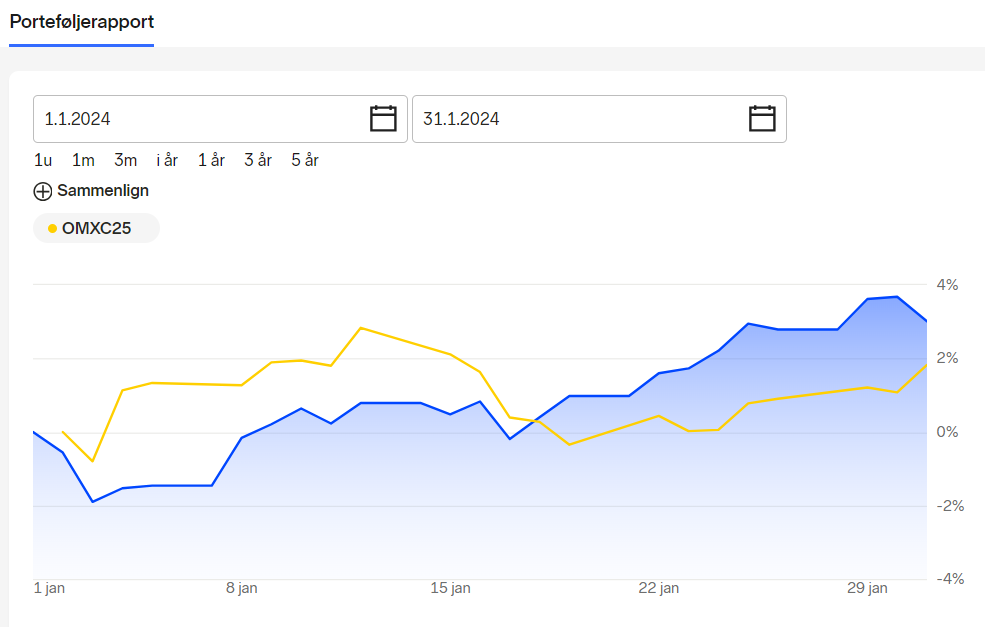Click the plus icon beside Sammenlign
The image size is (985, 627).
click(43, 192)
